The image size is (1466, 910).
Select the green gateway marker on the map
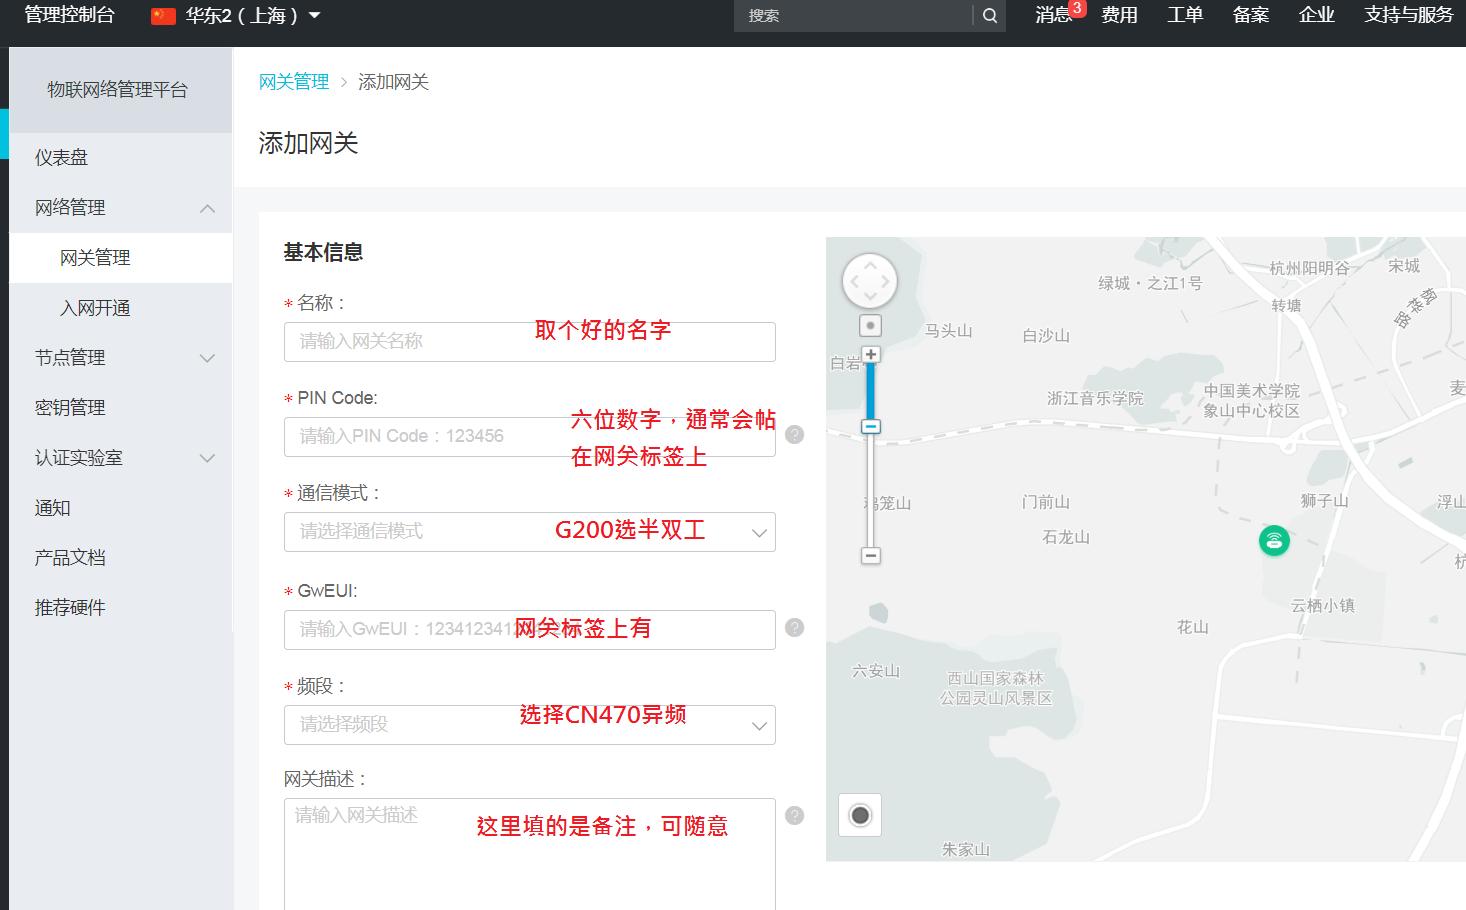pos(1274,540)
